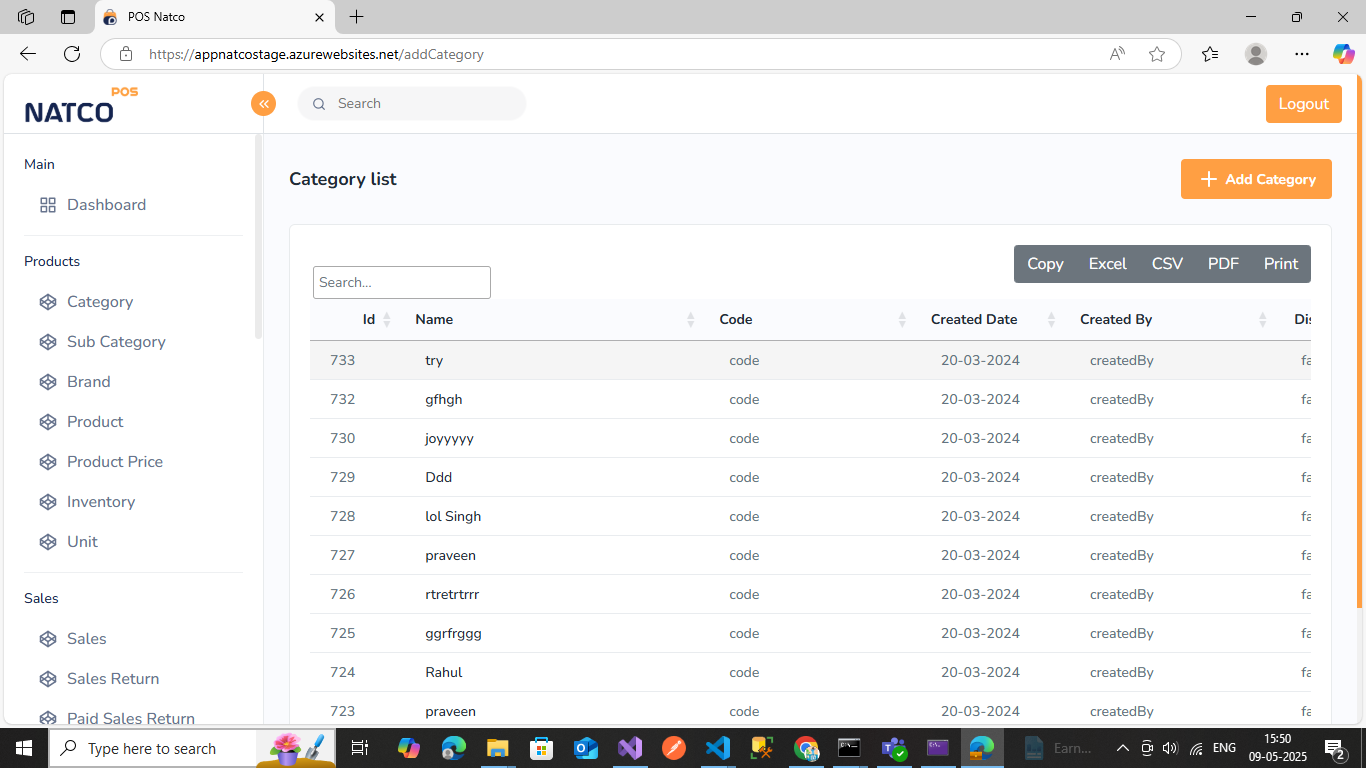1366x768 pixels.
Task: Sort the table by the Id column
Action: pos(369,320)
